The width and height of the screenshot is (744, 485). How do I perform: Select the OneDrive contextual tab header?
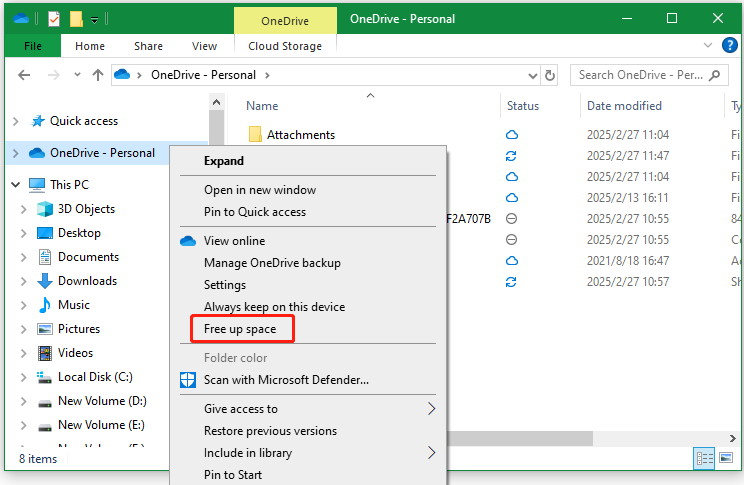285,21
